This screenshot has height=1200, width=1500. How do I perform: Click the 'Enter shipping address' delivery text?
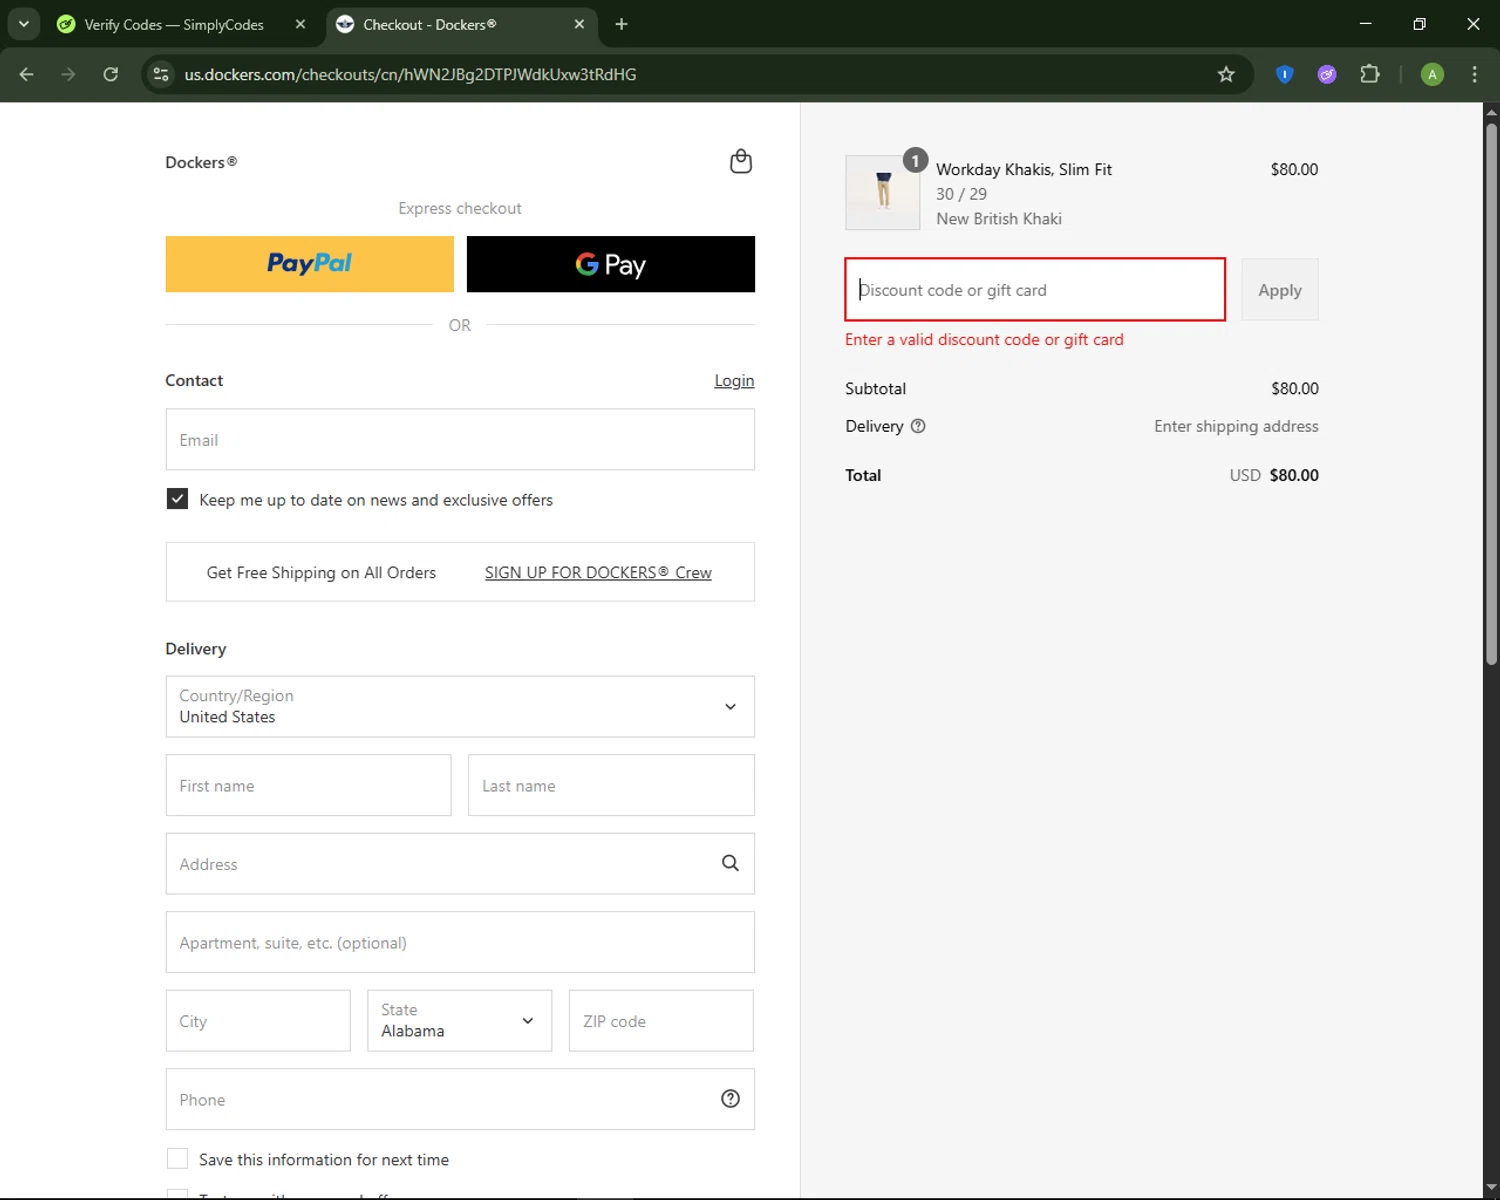point(1236,426)
